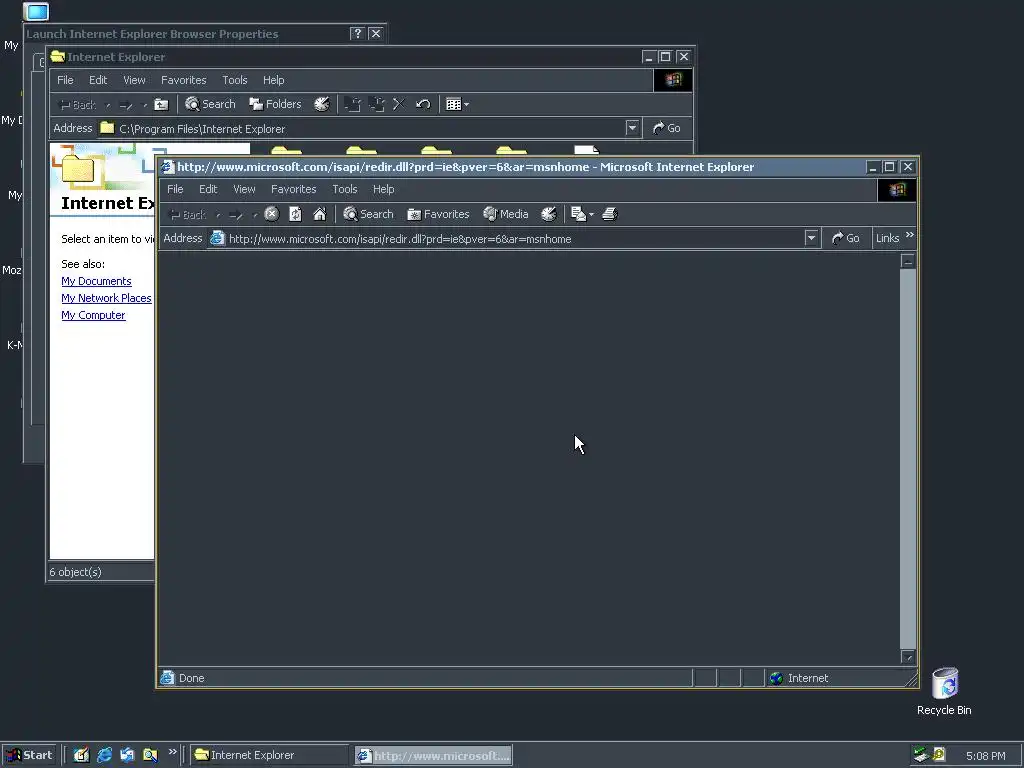Click the browser address URL field
Screen dimensions: 1024x768
[506, 238]
